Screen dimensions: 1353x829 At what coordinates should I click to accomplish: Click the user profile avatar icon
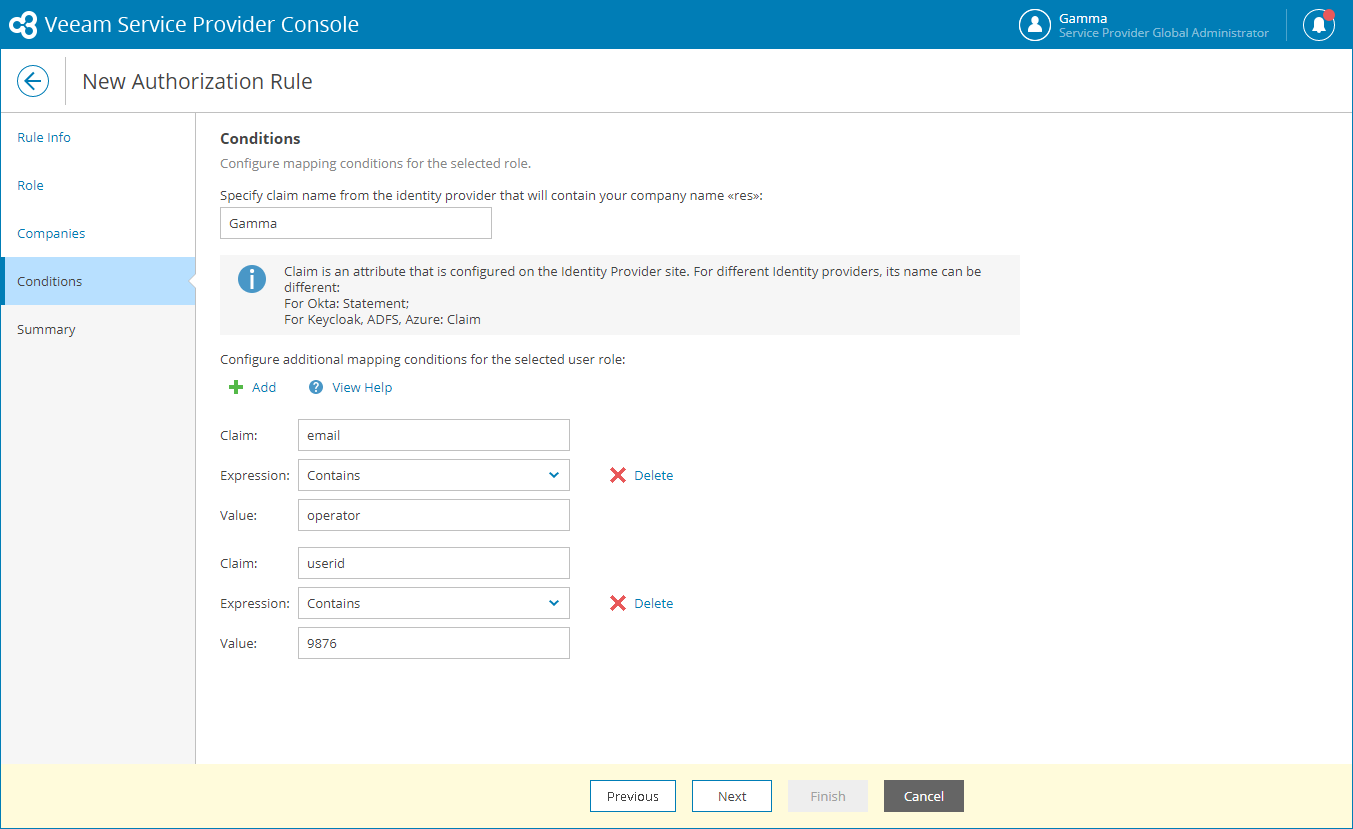point(1034,25)
